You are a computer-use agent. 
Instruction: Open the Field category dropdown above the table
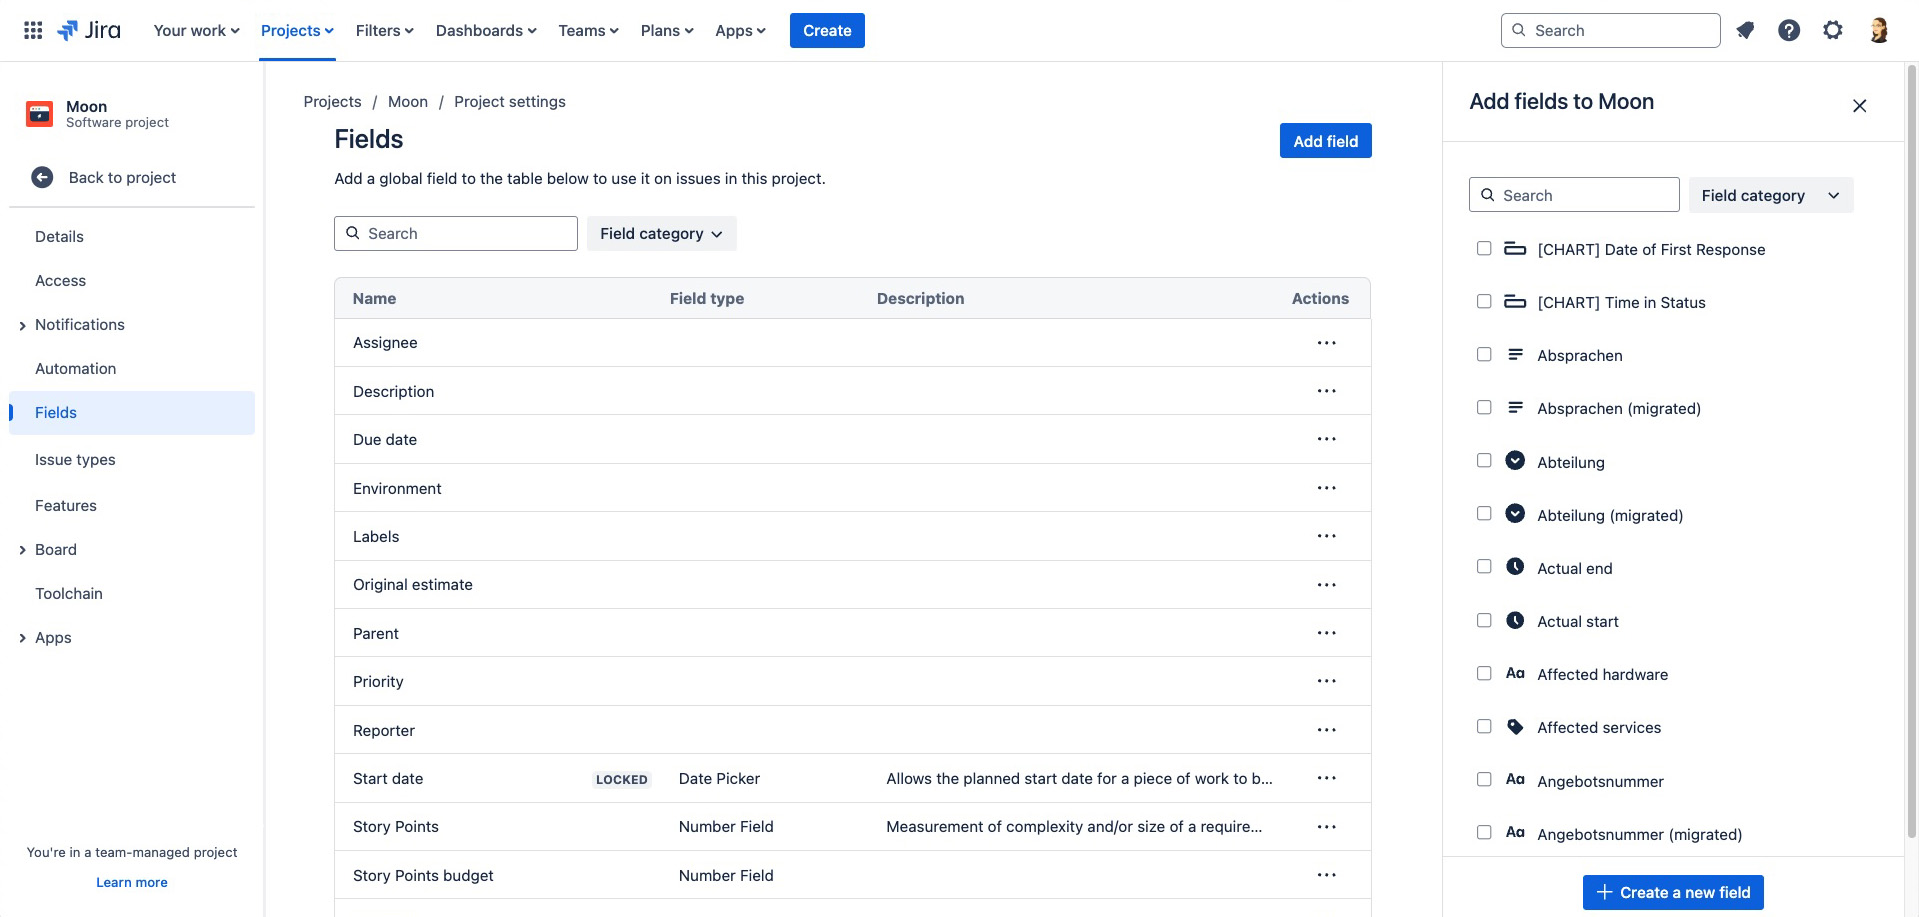point(660,233)
